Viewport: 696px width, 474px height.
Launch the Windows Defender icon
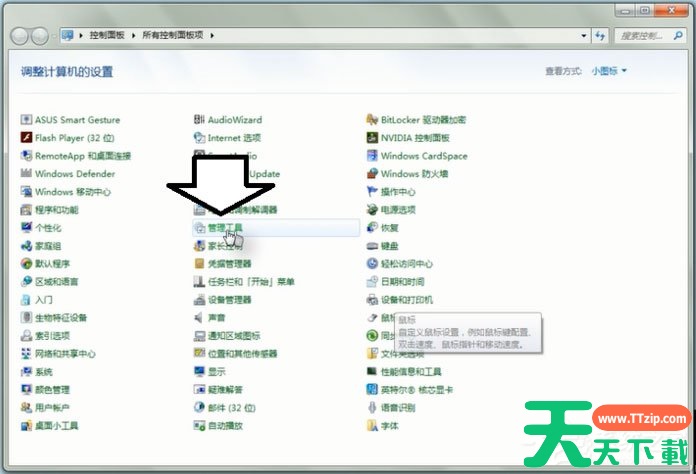(x=27, y=174)
